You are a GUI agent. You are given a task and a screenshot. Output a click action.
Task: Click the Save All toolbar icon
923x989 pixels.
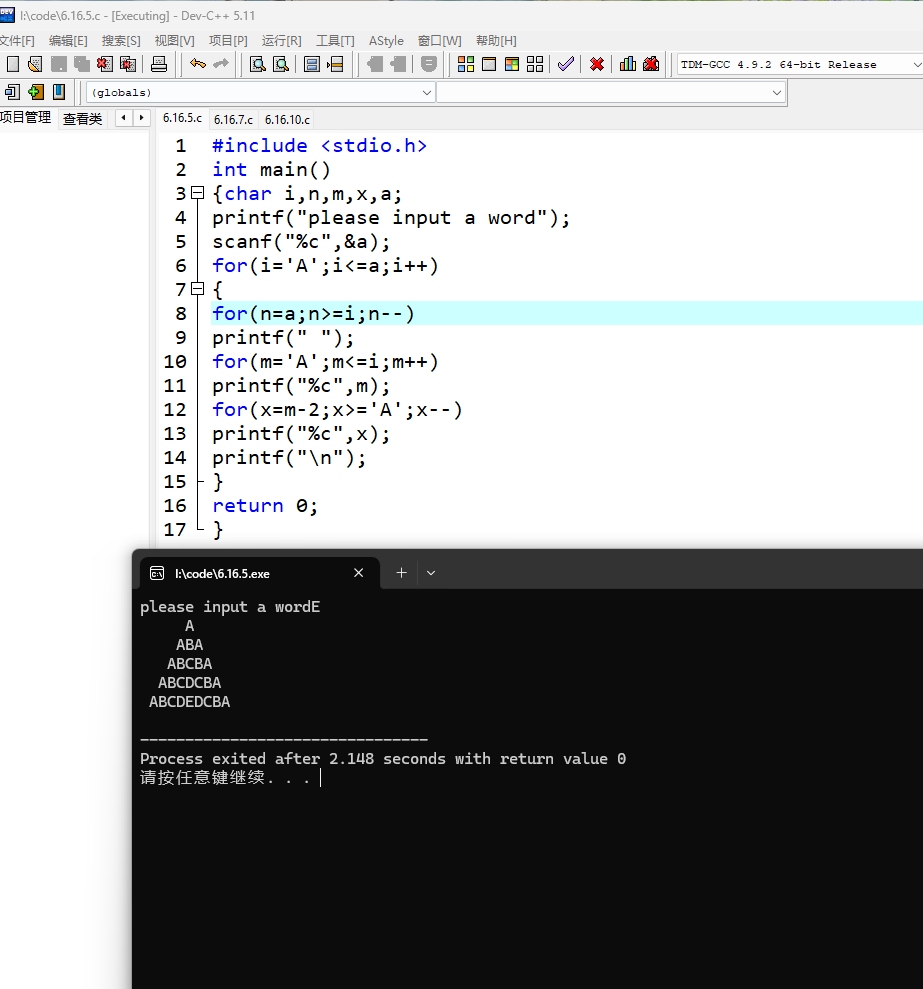(x=81, y=64)
